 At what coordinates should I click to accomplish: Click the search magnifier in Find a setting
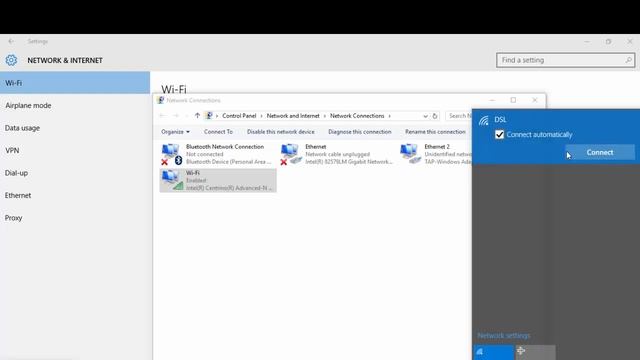pyautogui.click(x=628, y=60)
